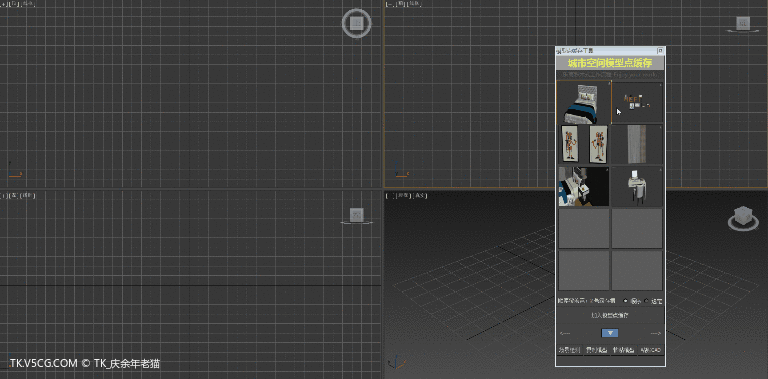This screenshot has height=379, width=768.
Task: Close the model cache floating panel
Action: click(x=660, y=50)
